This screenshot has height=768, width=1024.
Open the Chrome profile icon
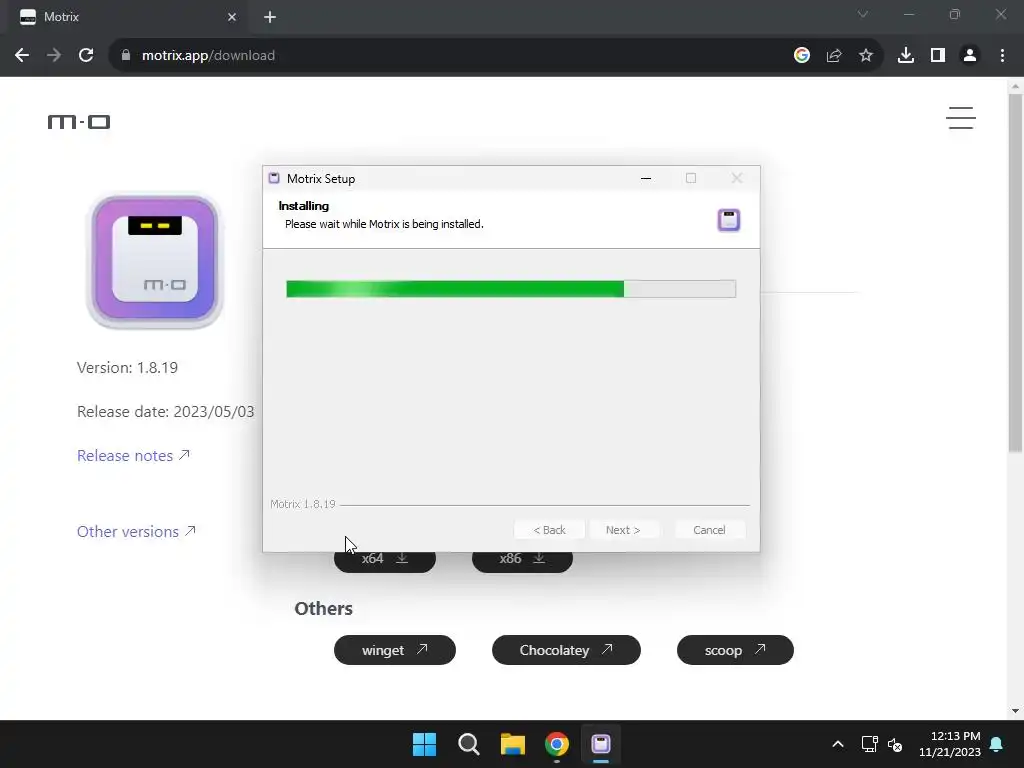pyautogui.click(x=970, y=56)
